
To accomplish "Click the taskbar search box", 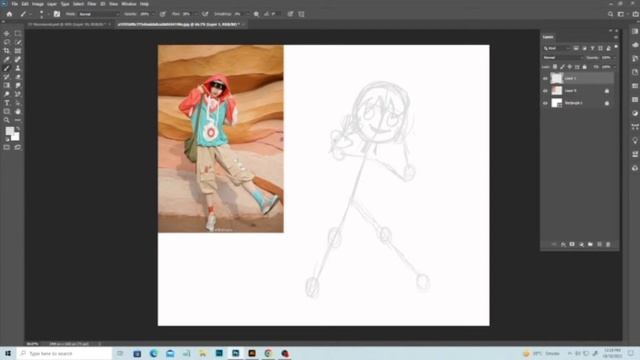I will click(65, 353).
